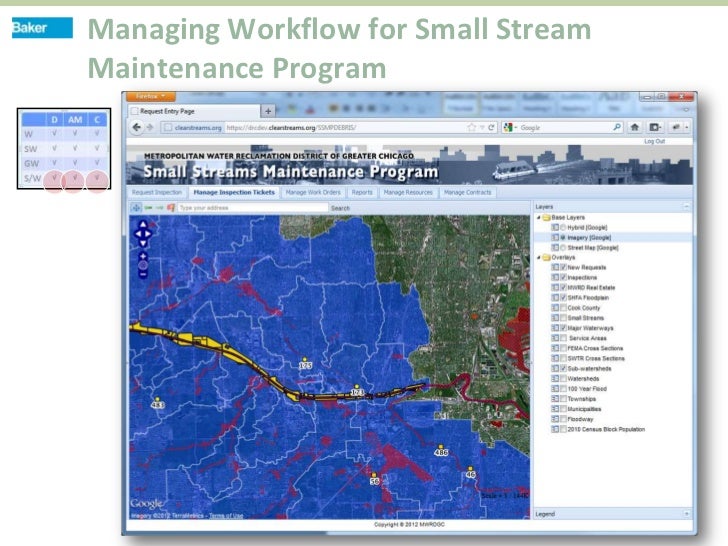Enable the Small Streams overlay checkbox

click(x=563, y=318)
